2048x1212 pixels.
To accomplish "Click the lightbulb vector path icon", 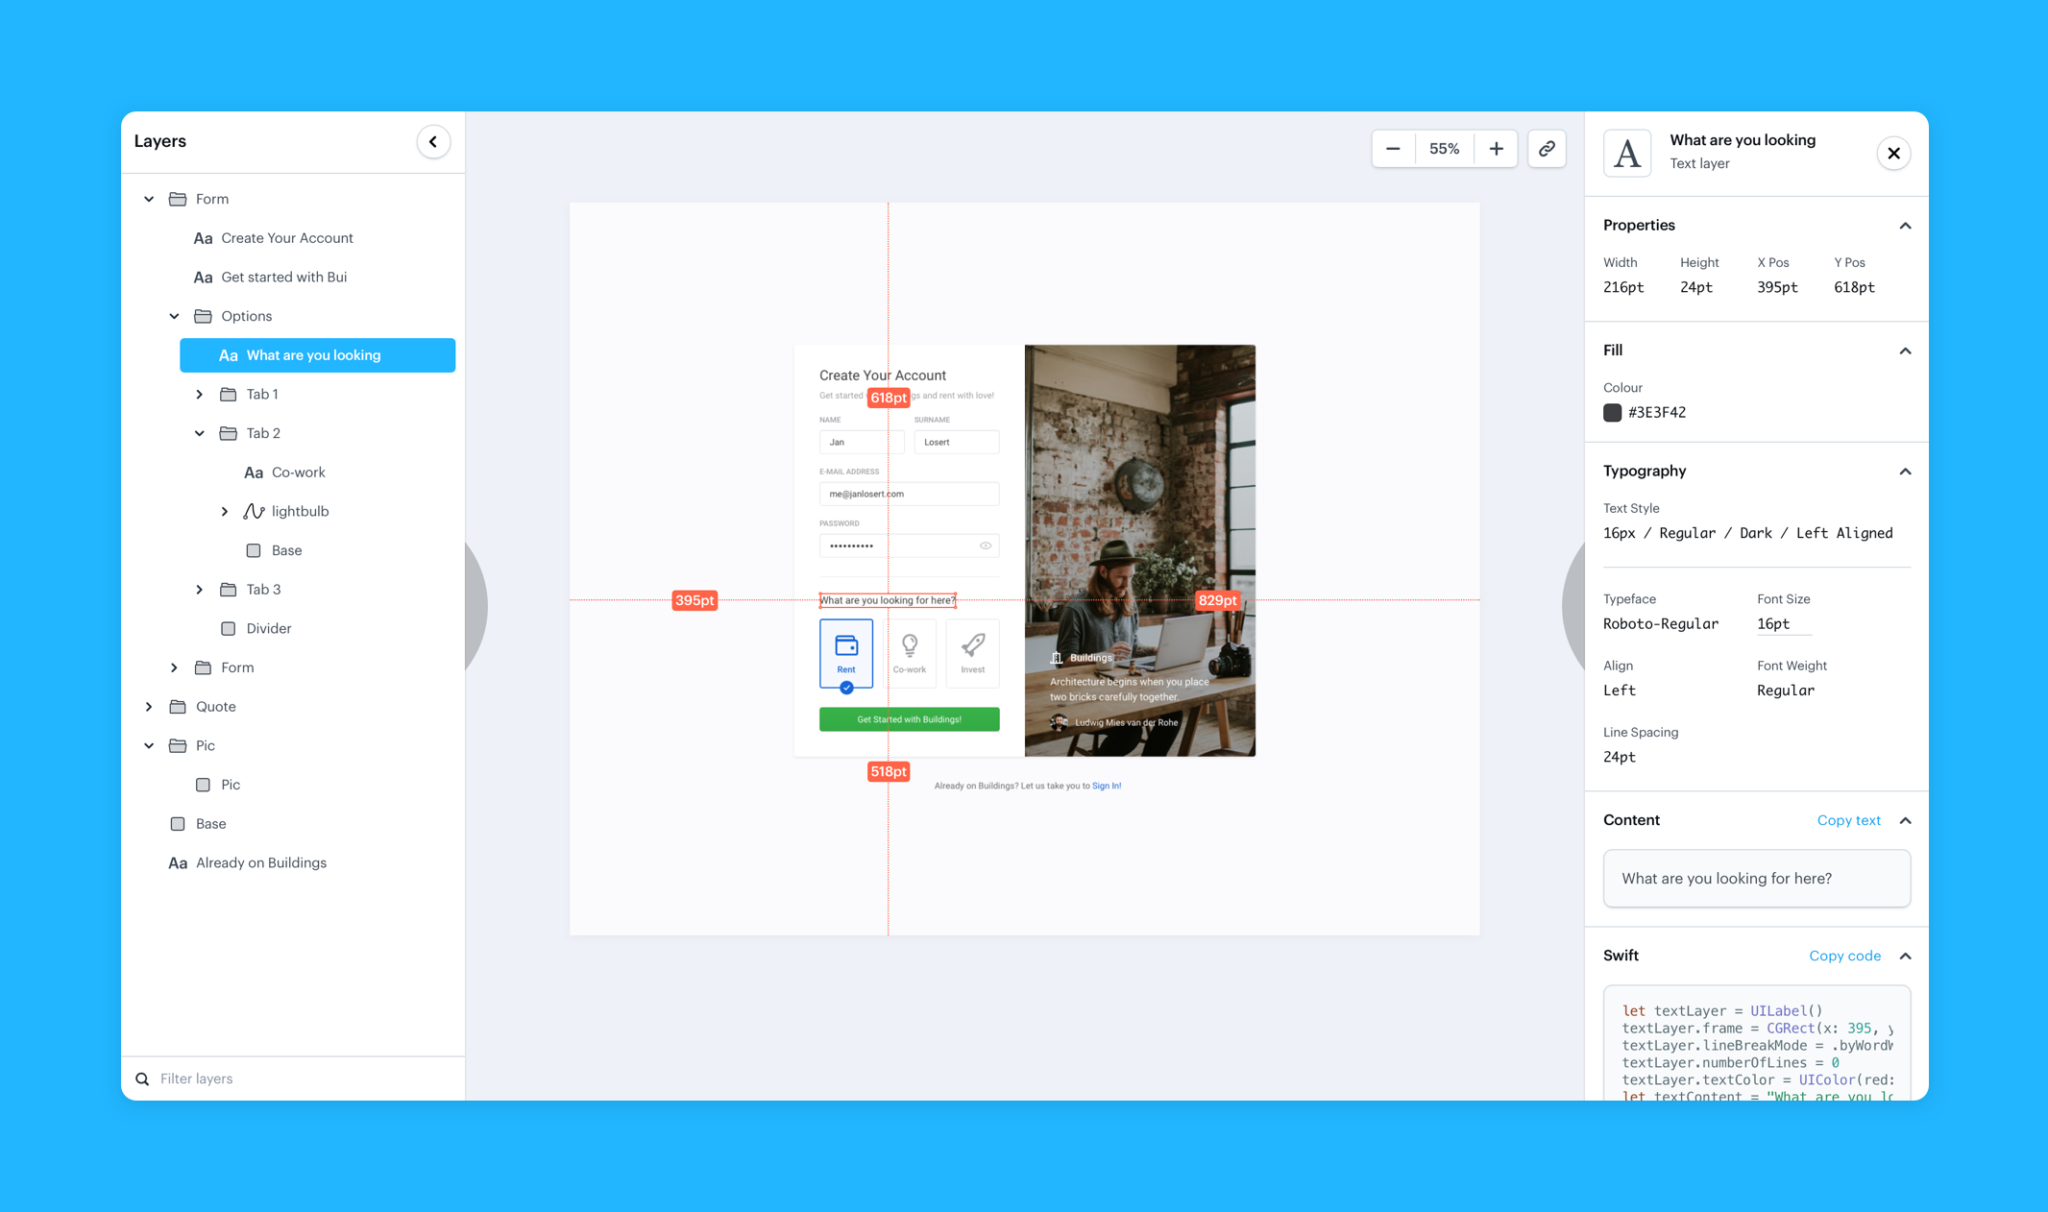I will pos(254,511).
